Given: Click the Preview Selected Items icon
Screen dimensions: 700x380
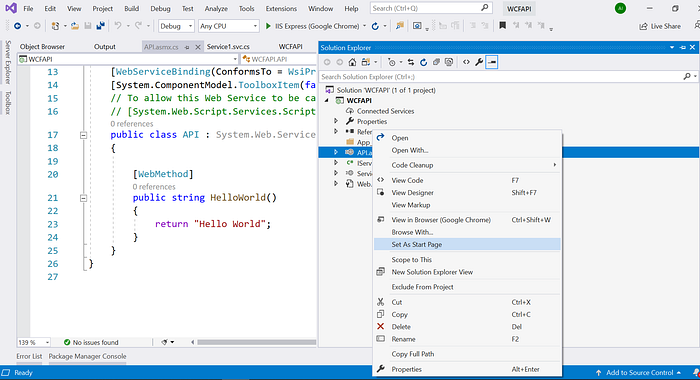Looking at the screenshot, I should 492,62.
